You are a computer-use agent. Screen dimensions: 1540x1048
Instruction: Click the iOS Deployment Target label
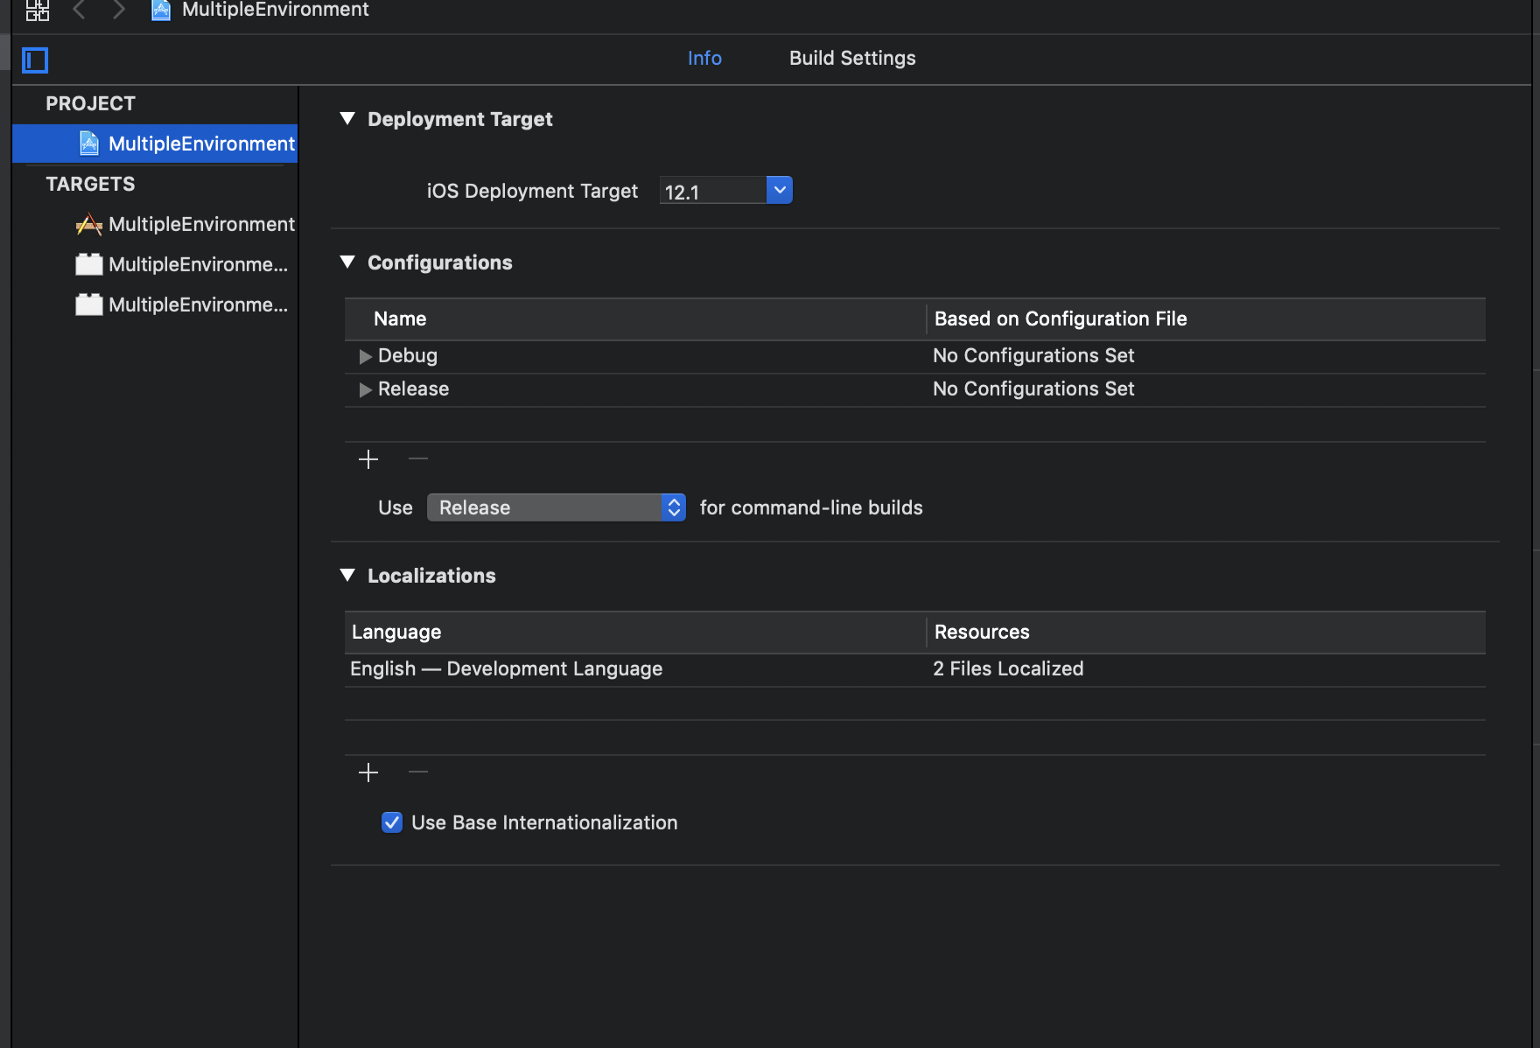[x=532, y=191]
